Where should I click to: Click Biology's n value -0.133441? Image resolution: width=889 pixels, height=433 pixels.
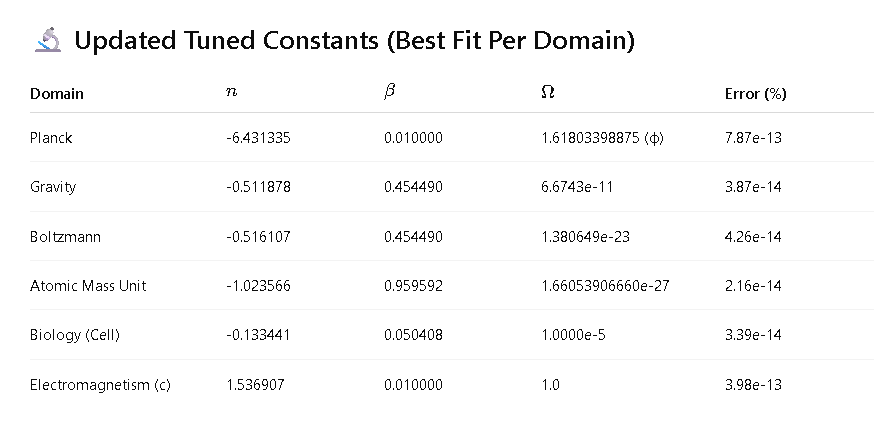(x=258, y=335)
